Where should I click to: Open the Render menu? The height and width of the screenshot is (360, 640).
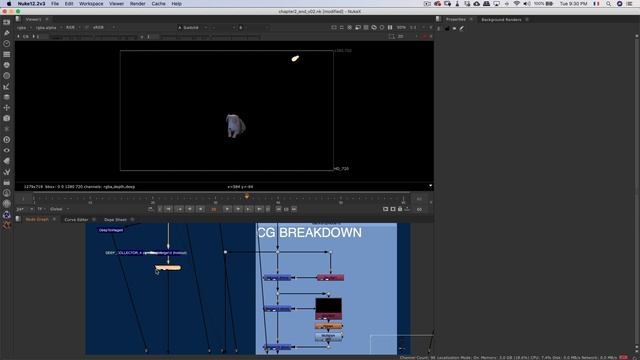pyautogui.click(x=138, y=4)
